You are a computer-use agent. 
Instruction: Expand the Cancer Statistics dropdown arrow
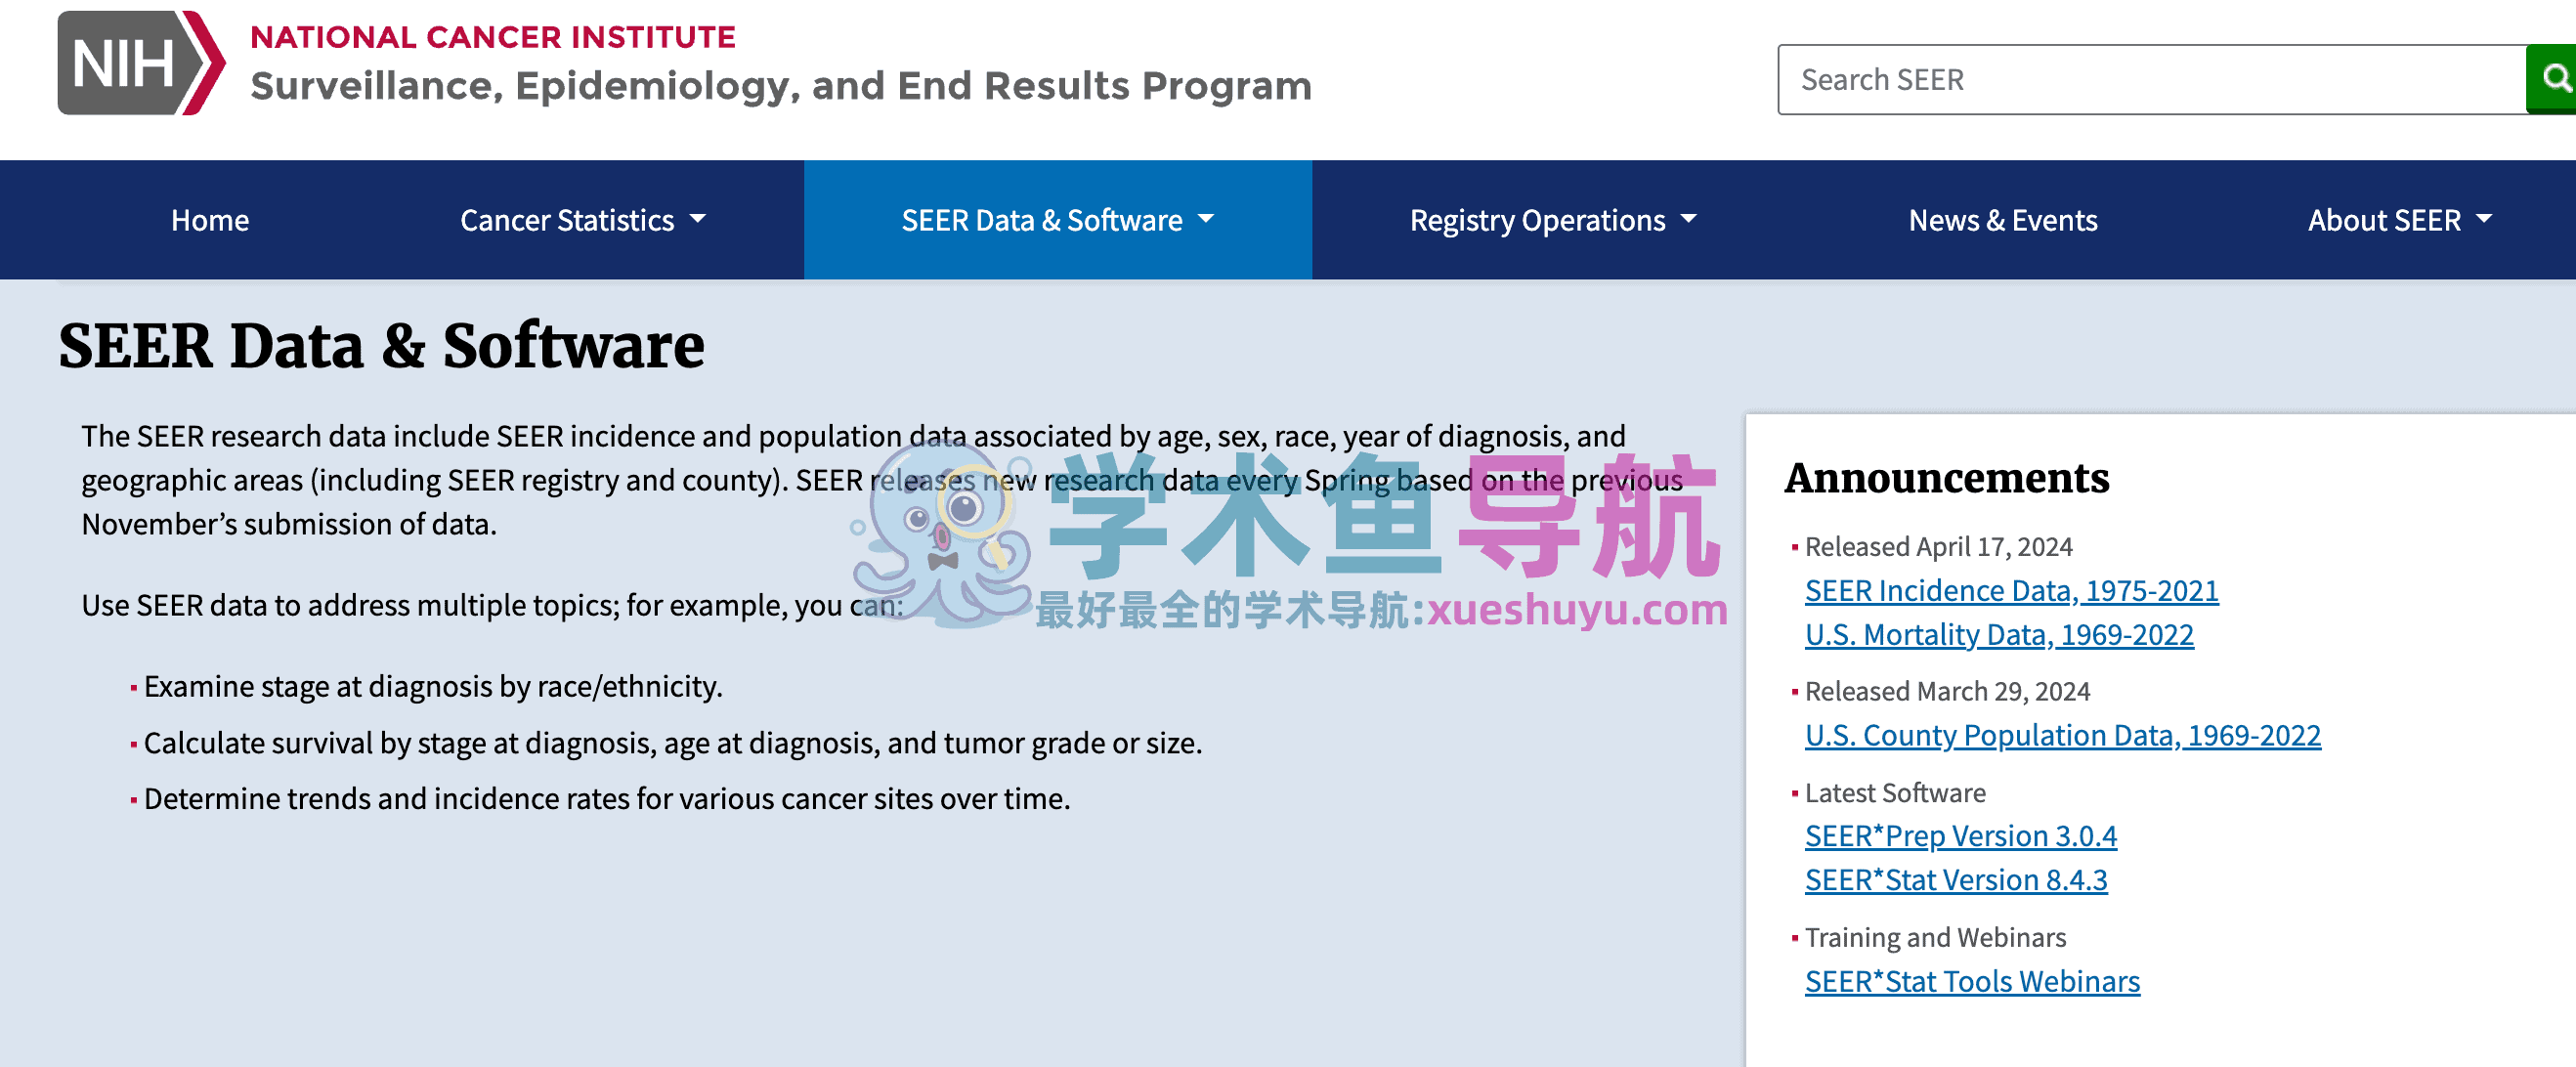[x=698, y=219]
